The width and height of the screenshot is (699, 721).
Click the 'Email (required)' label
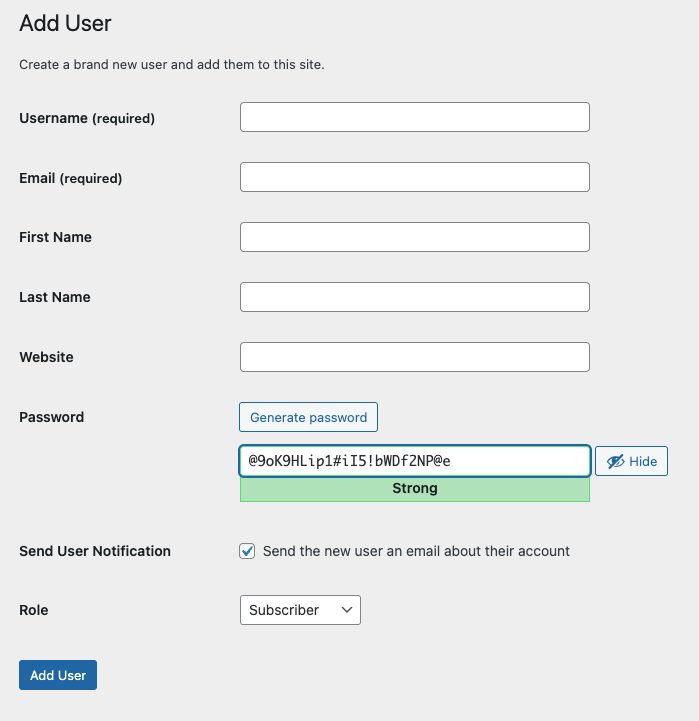click(x=71, y=178)
